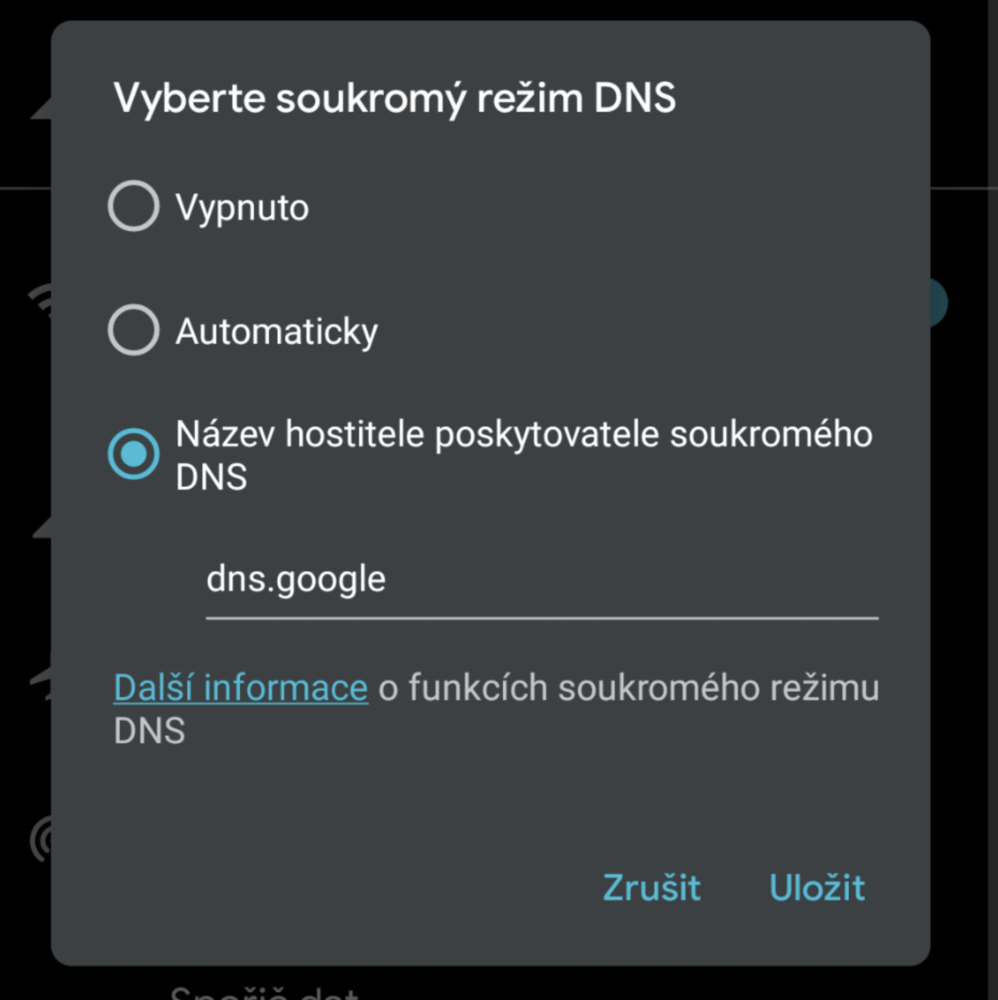Focus the dns.google hostname input field
998x1000 pixels.
[x=540, y=580]
